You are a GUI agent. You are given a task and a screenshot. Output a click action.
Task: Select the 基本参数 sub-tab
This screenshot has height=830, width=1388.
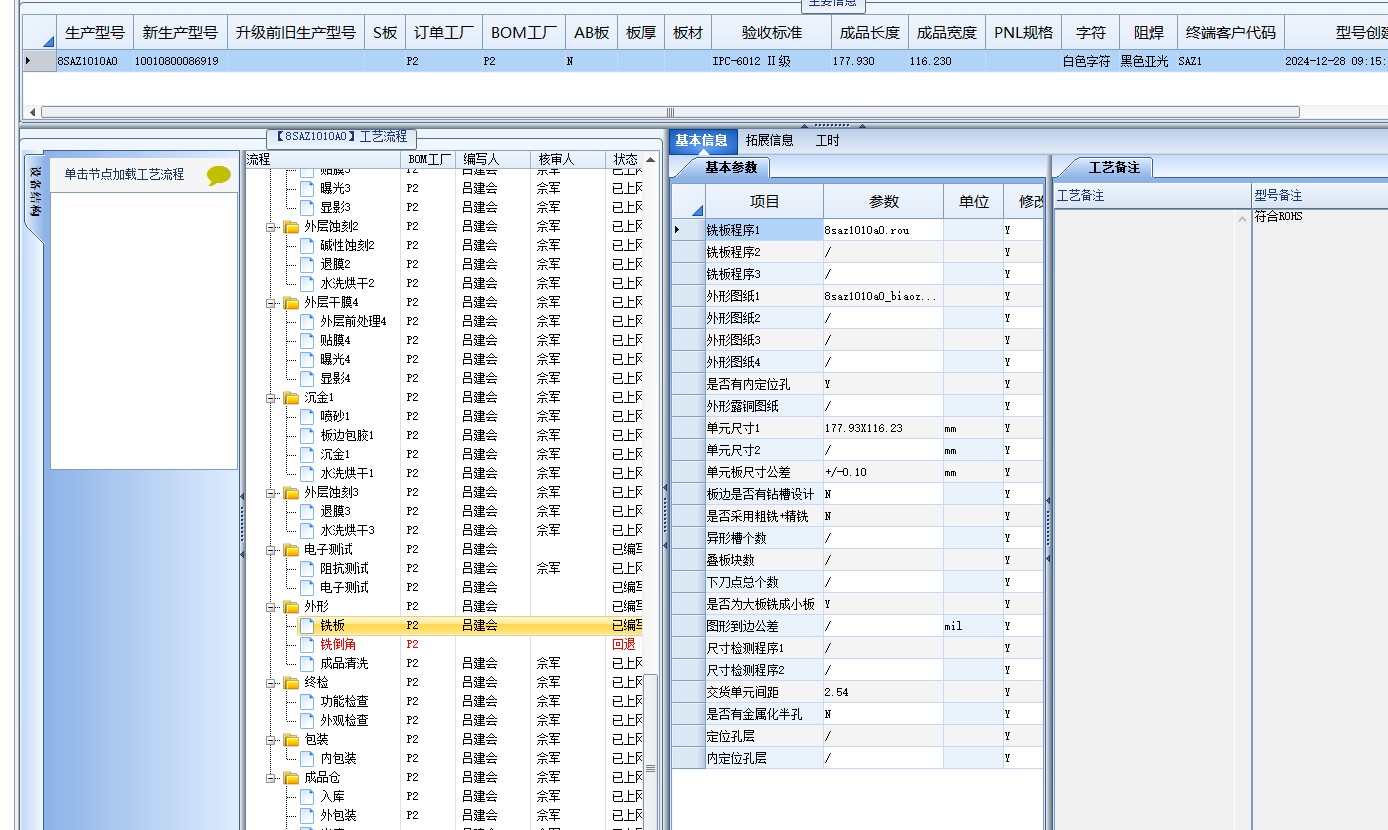[x=731, y=168]
